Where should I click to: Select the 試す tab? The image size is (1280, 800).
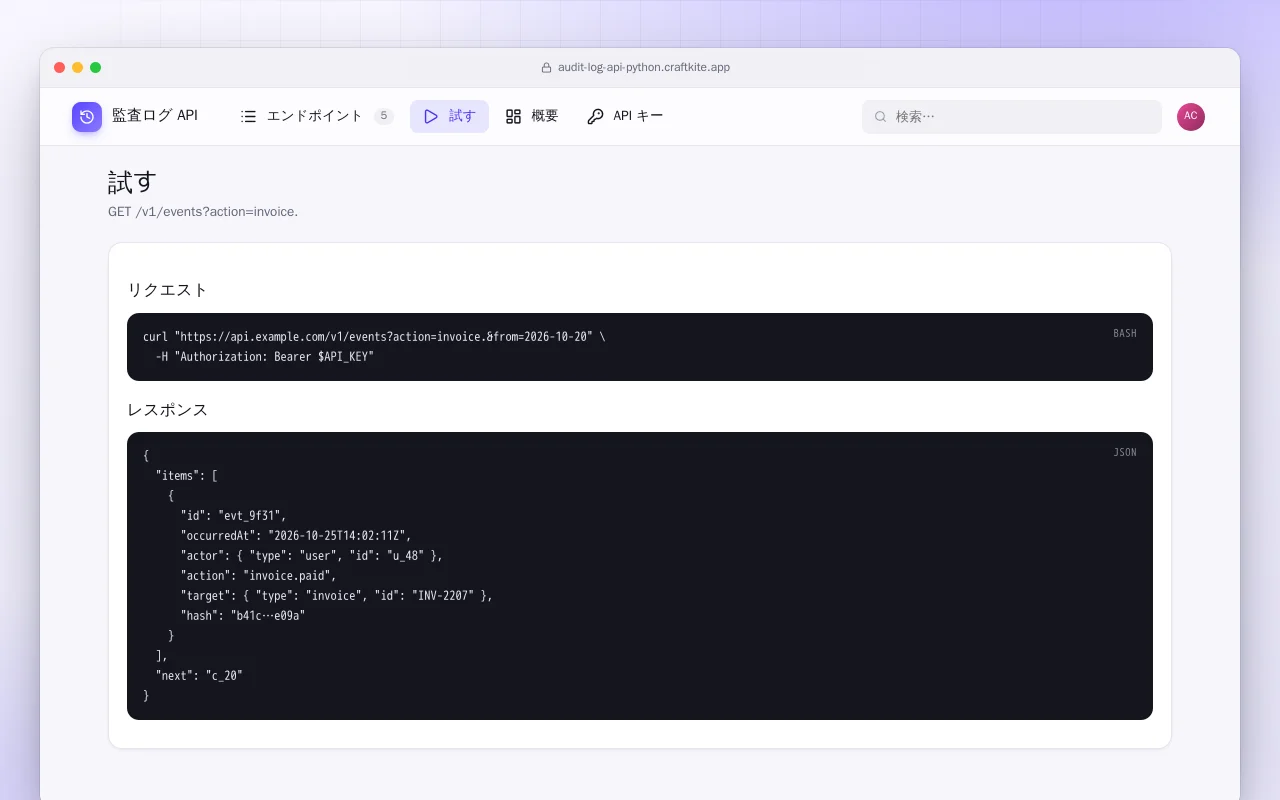coord(449,116)
